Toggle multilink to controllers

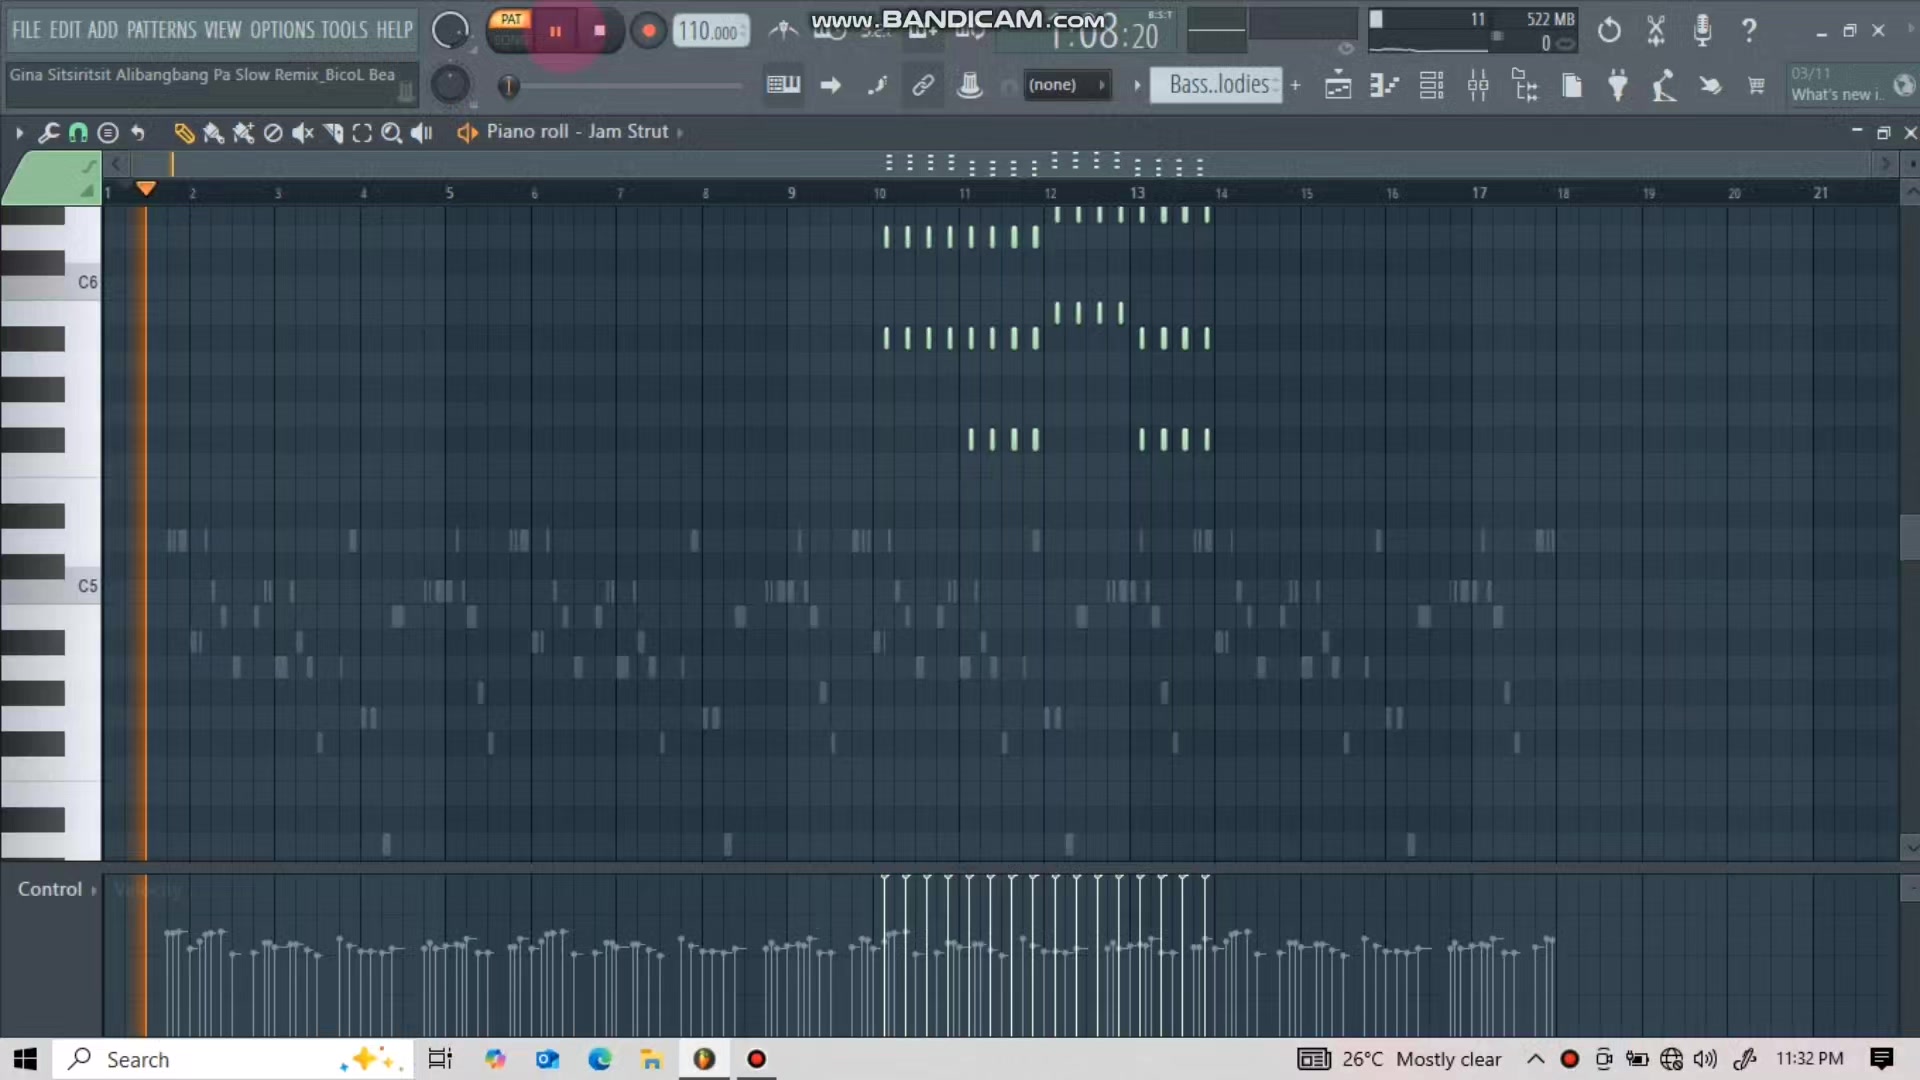pos(923,85)
